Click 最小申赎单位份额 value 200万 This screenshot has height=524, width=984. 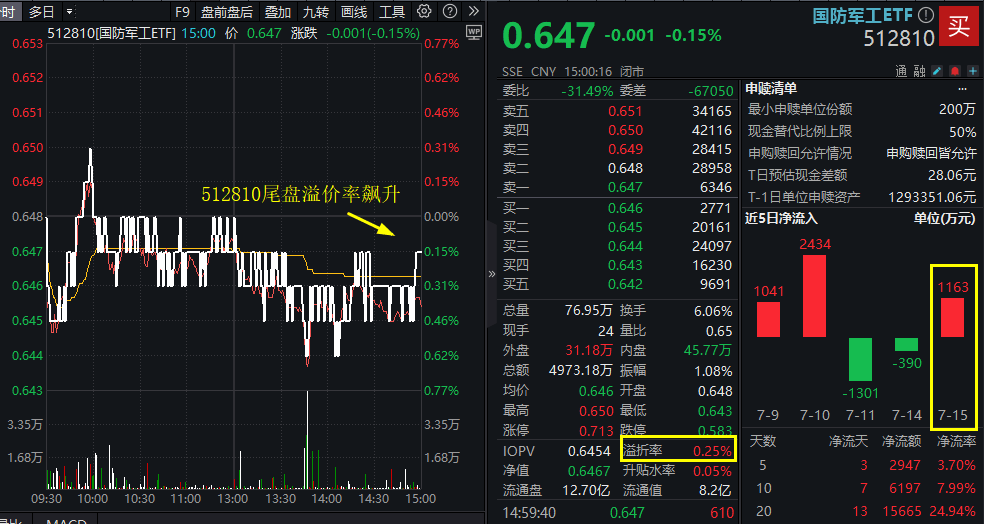[x=957, y=109]
